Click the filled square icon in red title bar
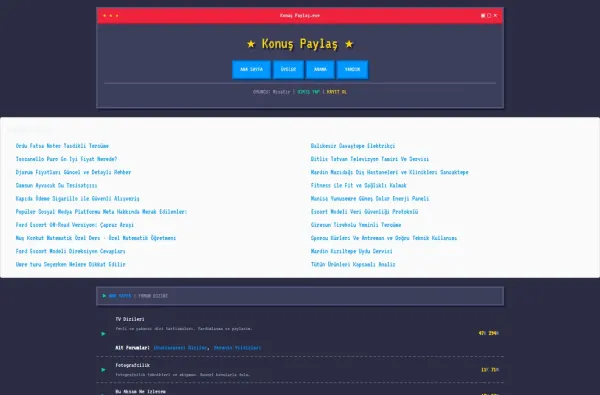600x395 pixels. [483, 16]
